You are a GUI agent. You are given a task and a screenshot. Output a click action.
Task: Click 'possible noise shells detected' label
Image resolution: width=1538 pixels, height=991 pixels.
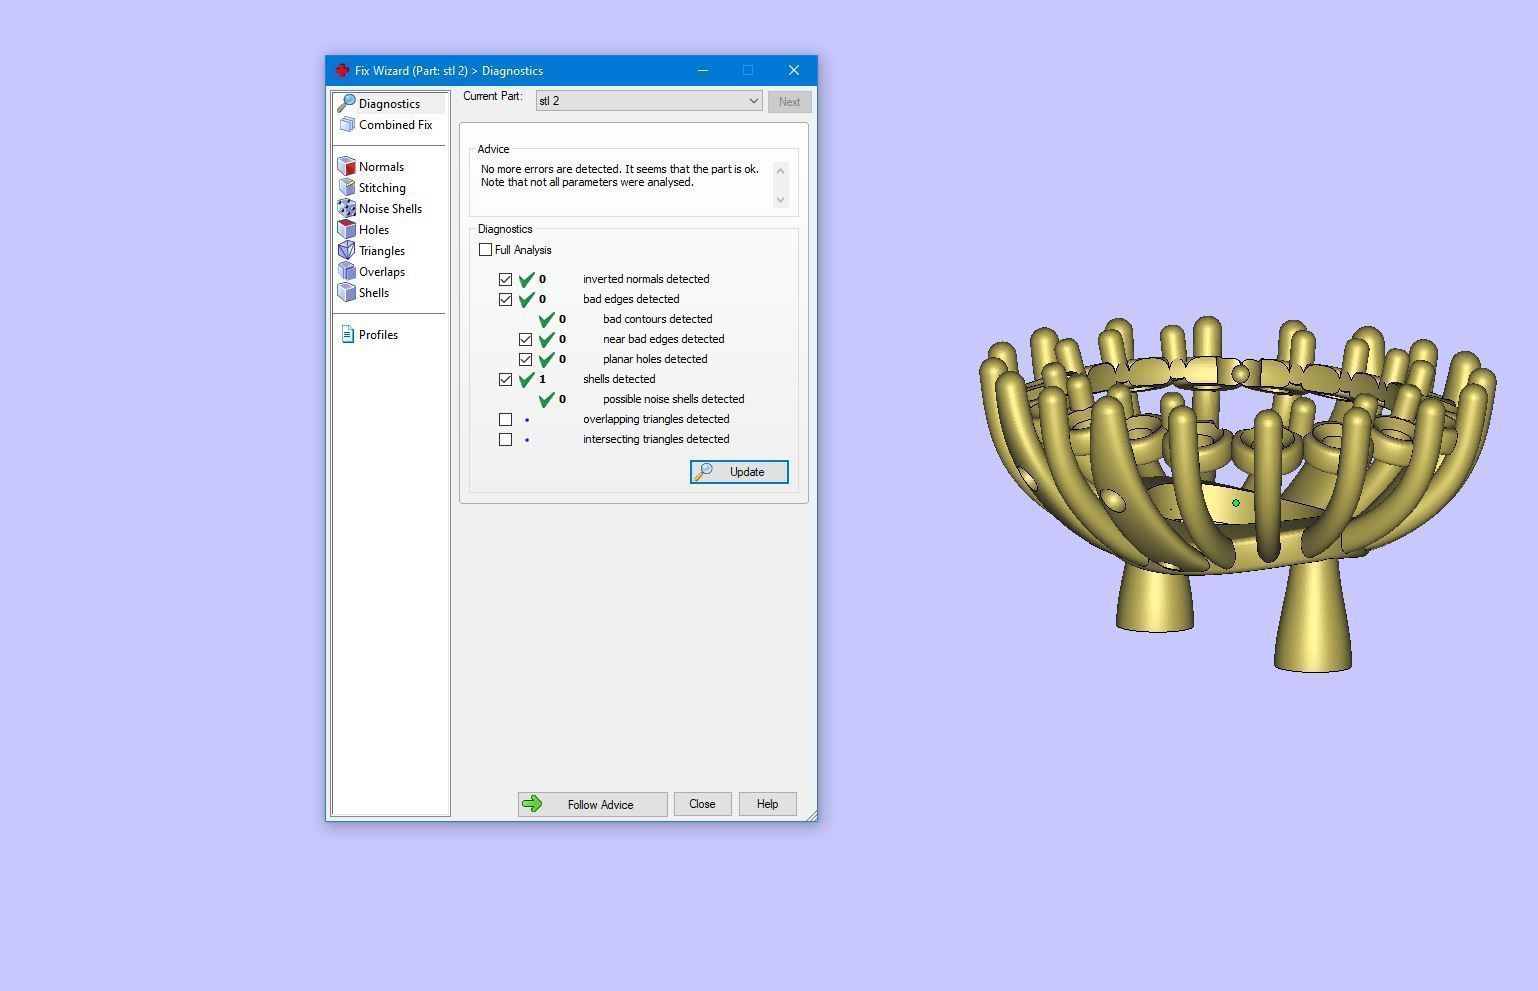click(673, 399)
